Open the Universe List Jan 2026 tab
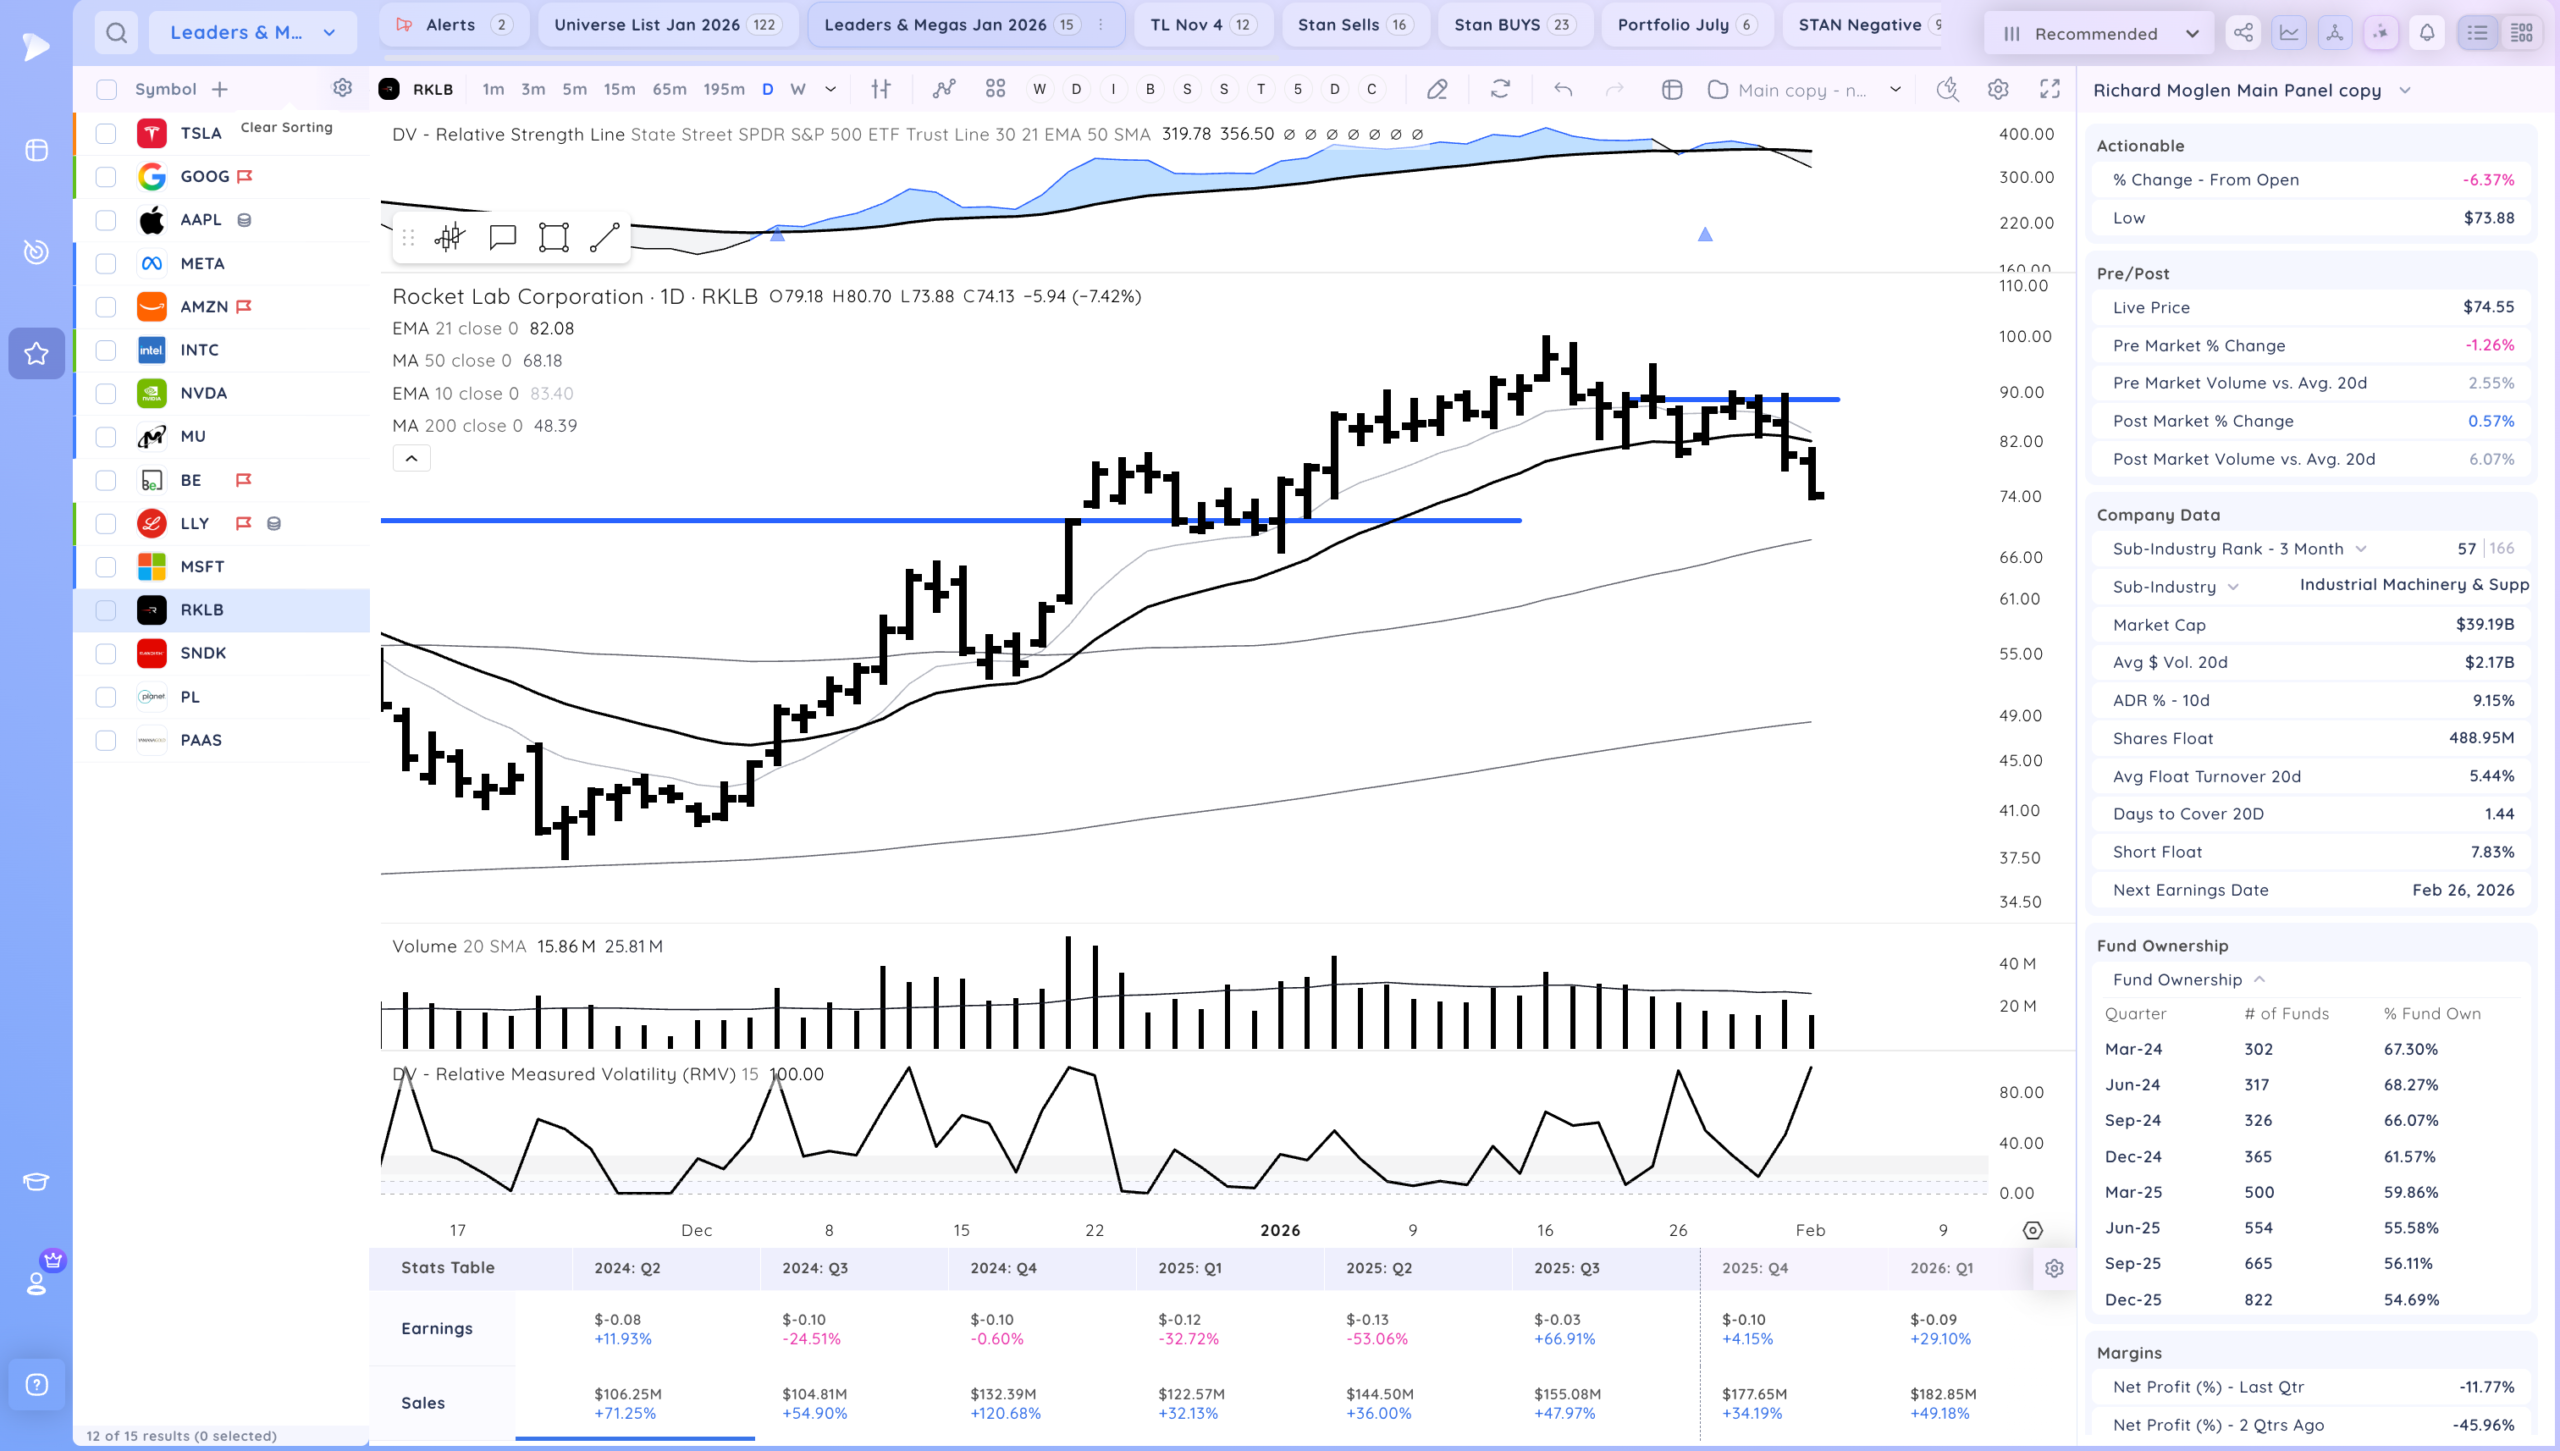This screenshot has width=2560, height=1451. point(667,25)
